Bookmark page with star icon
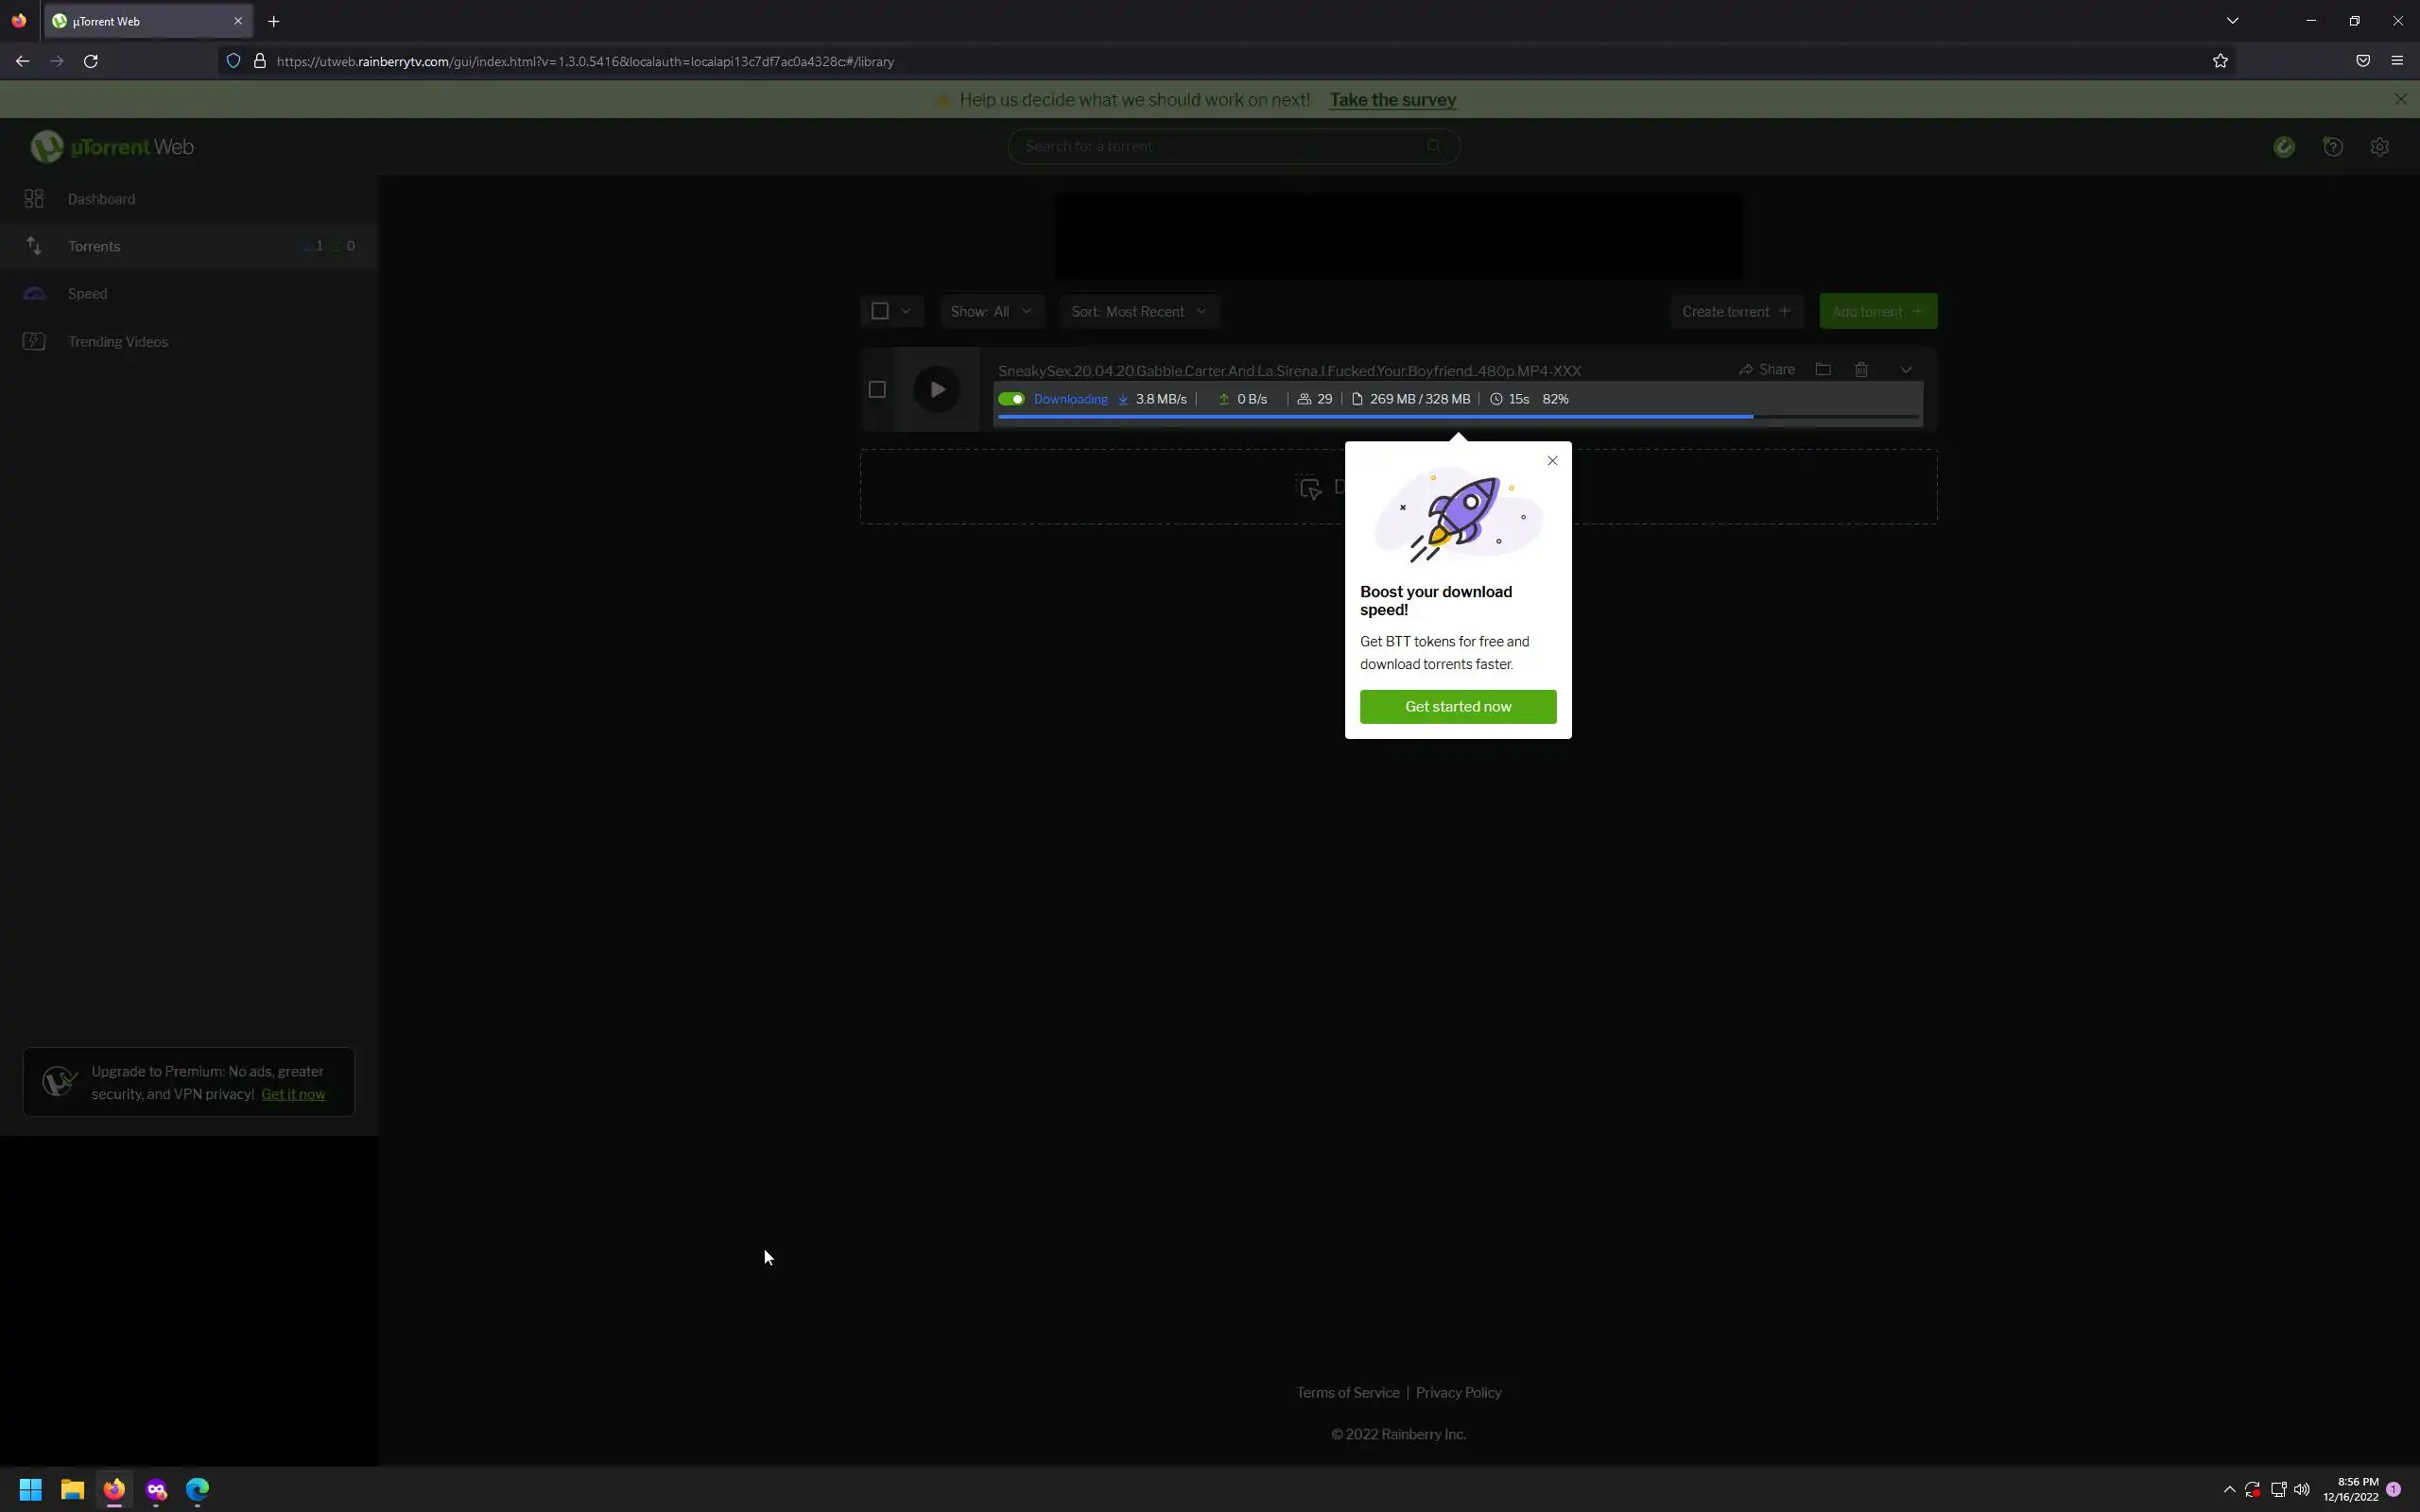Screen dimensions: 2420x1512 click(x=2220, y=61)
